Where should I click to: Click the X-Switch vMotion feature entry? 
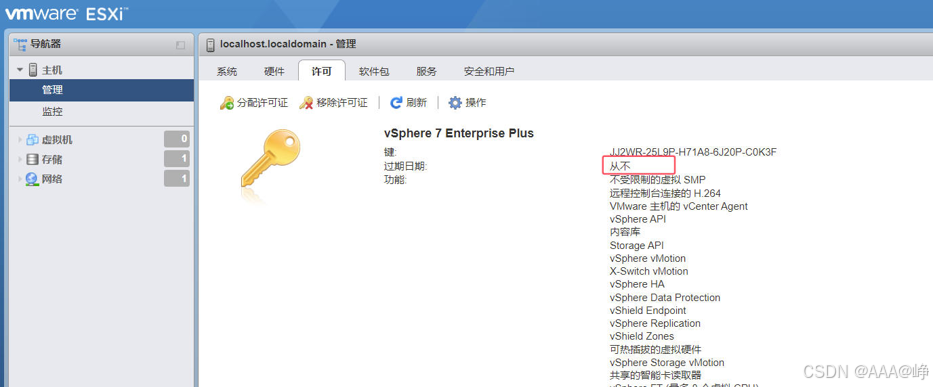pyautogui.click(x=649, y=271)
